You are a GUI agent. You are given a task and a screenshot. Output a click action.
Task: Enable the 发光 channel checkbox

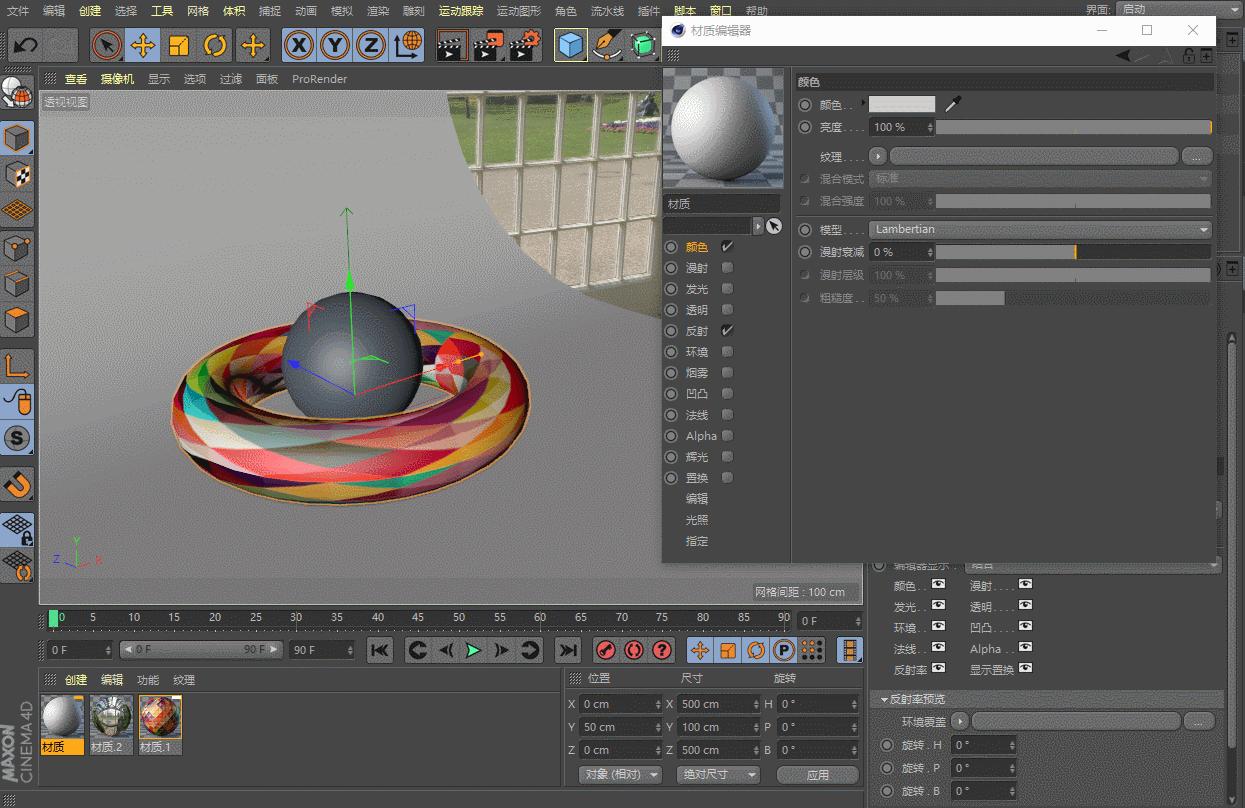tap(727, 289)
